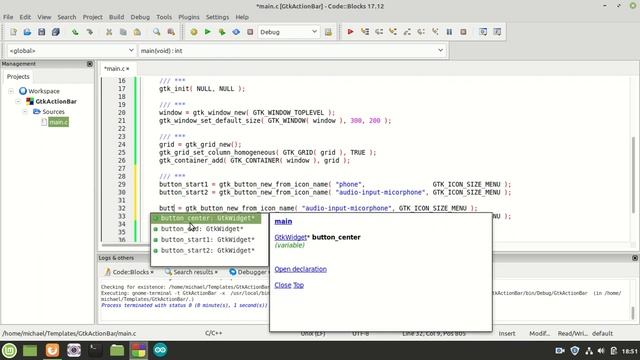Image resolution: width=640 pixels, height=360 pixels.
Task: Click the Save all files icon
Action: (x=56, y=32)
